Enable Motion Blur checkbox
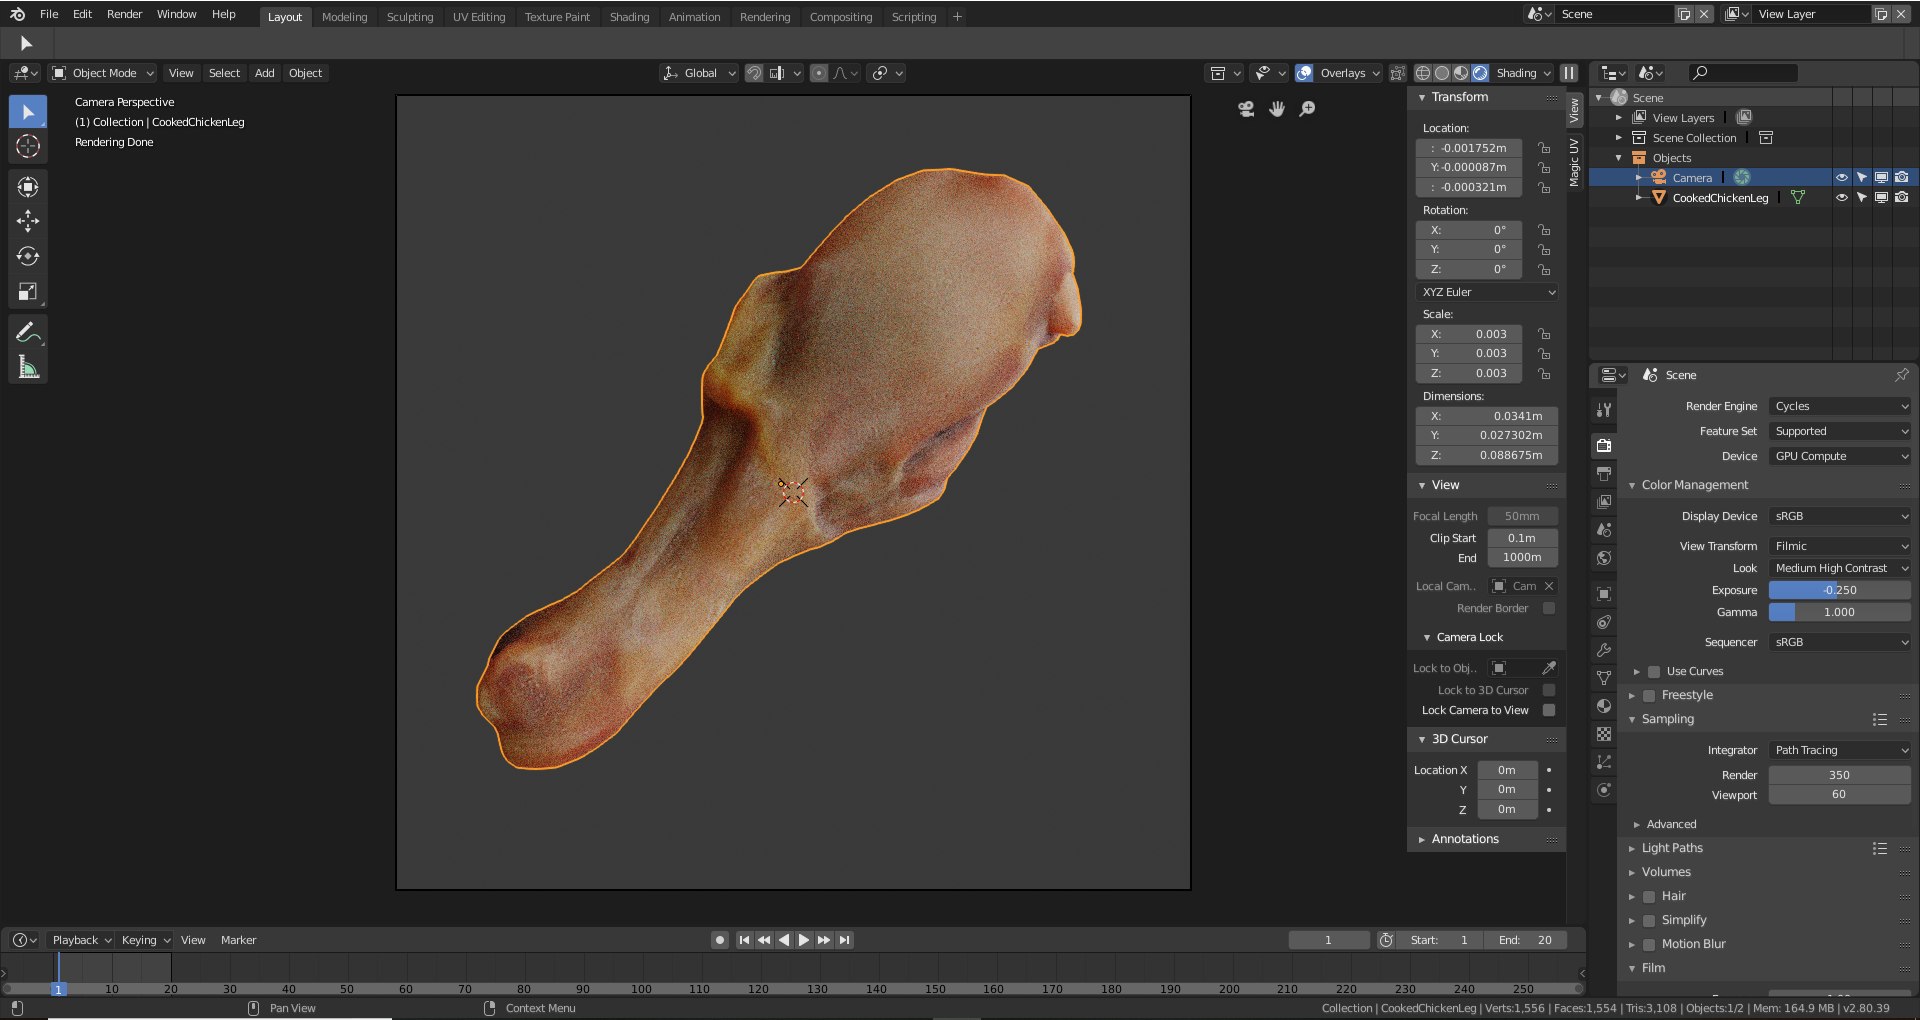Image resolution: width=1920 pixels, height=1020 pixels. [1649, 944]
